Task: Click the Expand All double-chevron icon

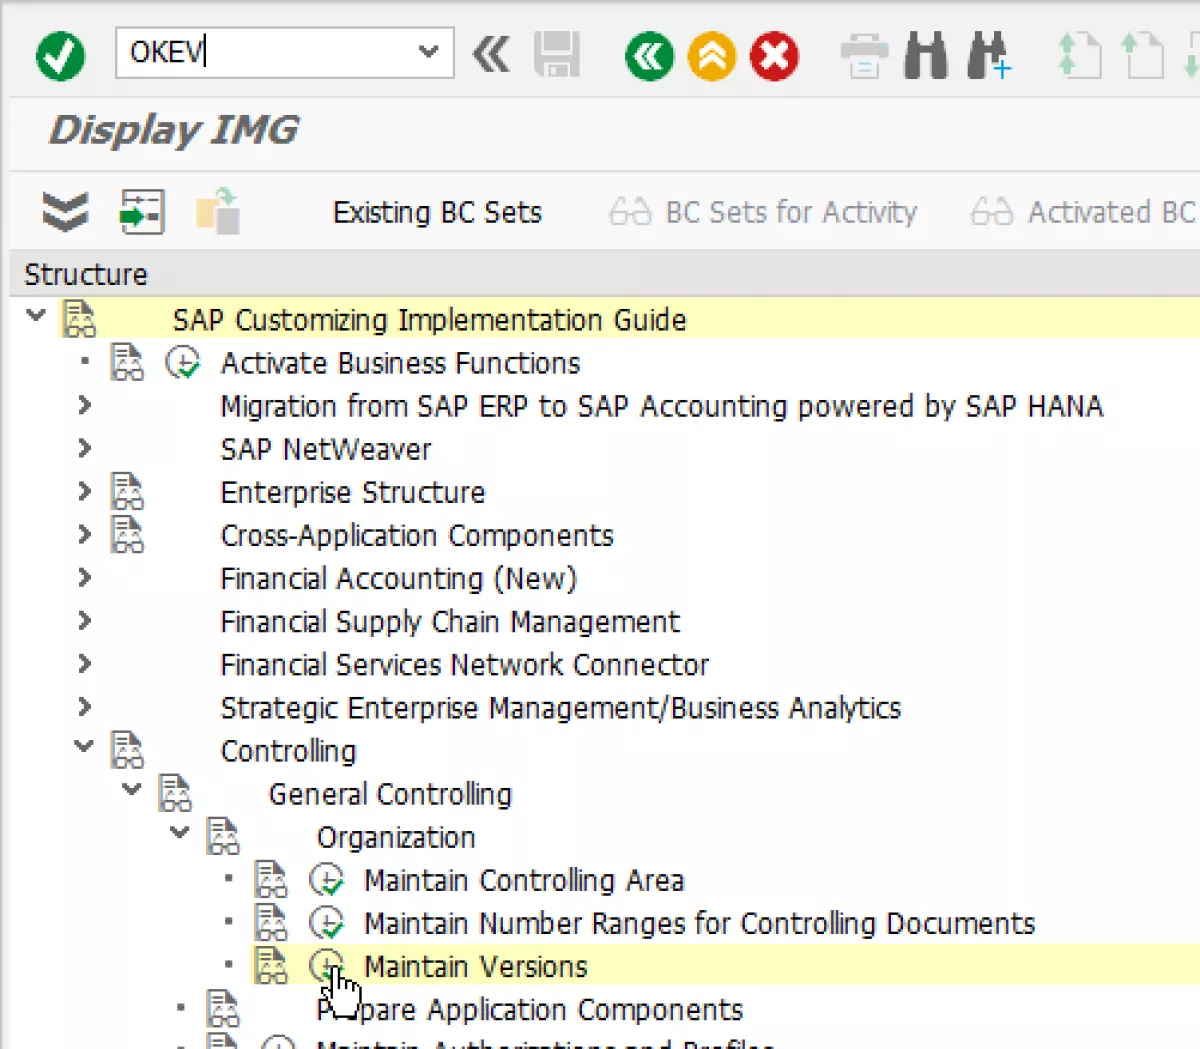Action: (x=65, y=211)
